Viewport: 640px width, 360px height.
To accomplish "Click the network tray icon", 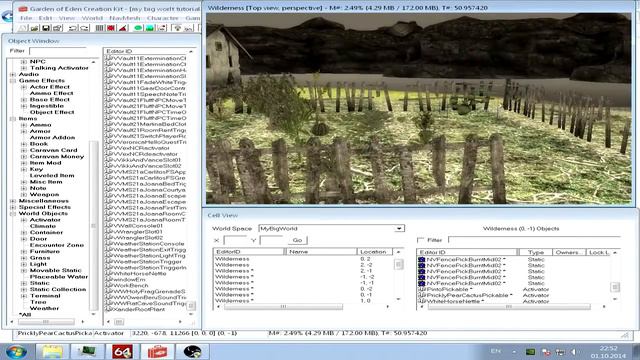I will (560, 351).
